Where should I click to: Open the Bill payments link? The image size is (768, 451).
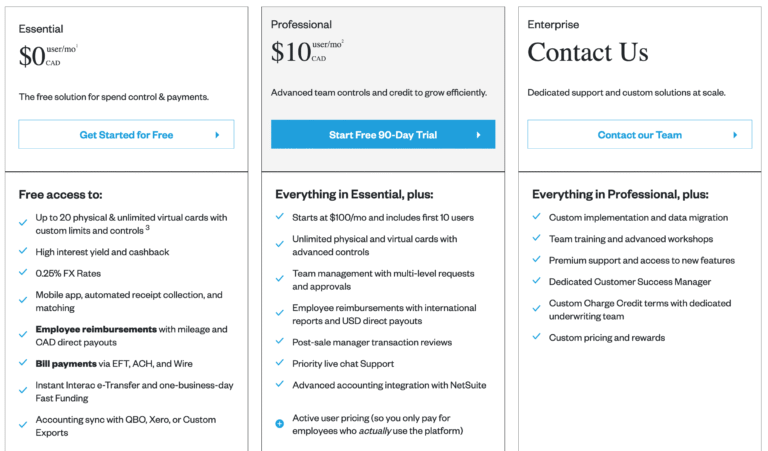pyautogui.click(x=66, y=361)
